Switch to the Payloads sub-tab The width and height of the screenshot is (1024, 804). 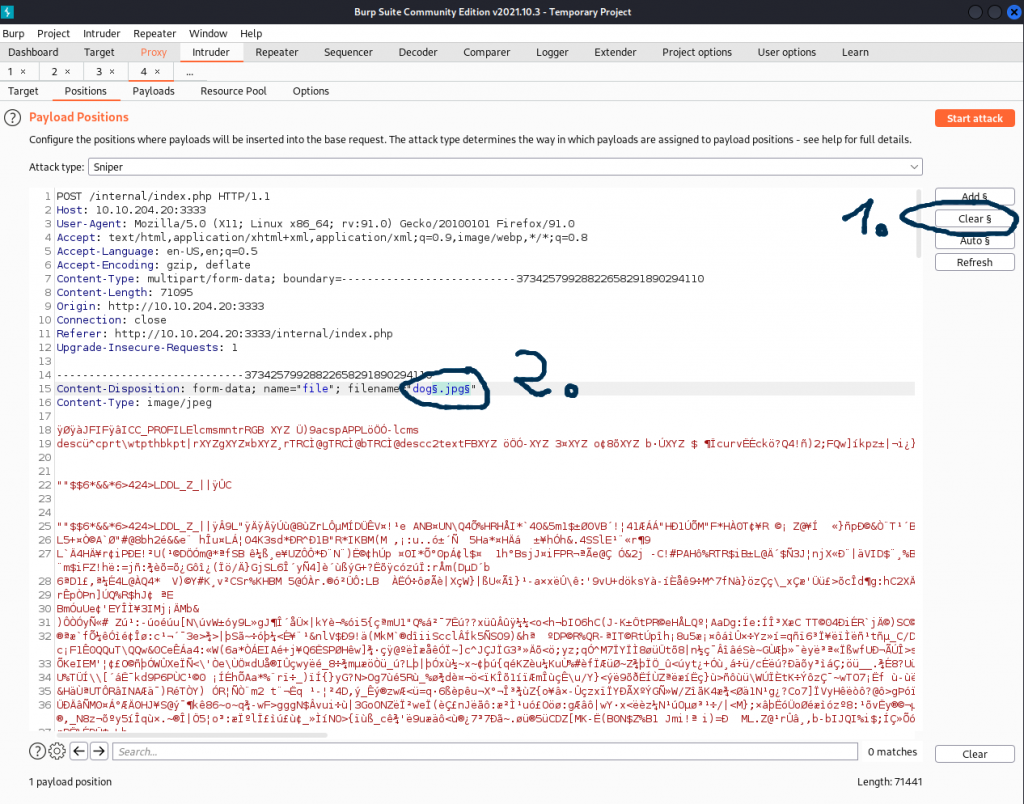click(x=153, y=91)
